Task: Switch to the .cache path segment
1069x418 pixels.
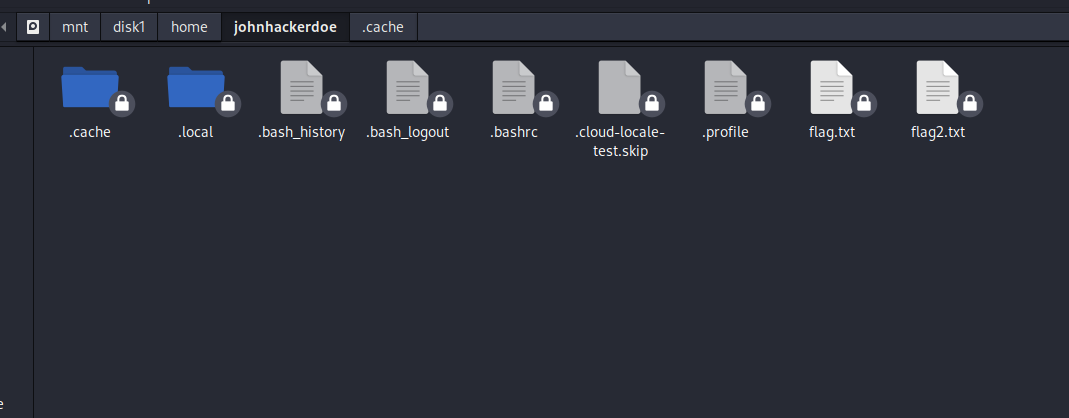Action: point(383,27)
